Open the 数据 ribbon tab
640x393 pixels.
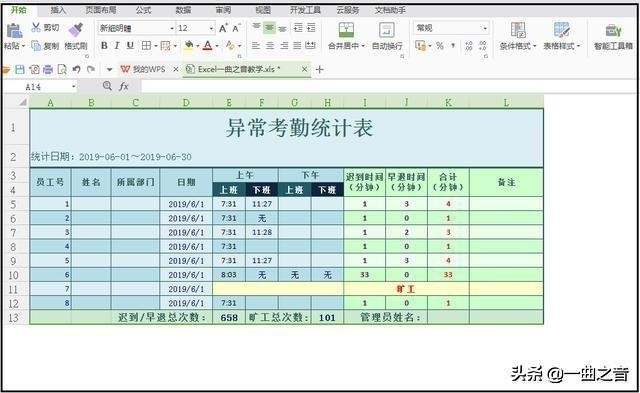tap(183, 10)
